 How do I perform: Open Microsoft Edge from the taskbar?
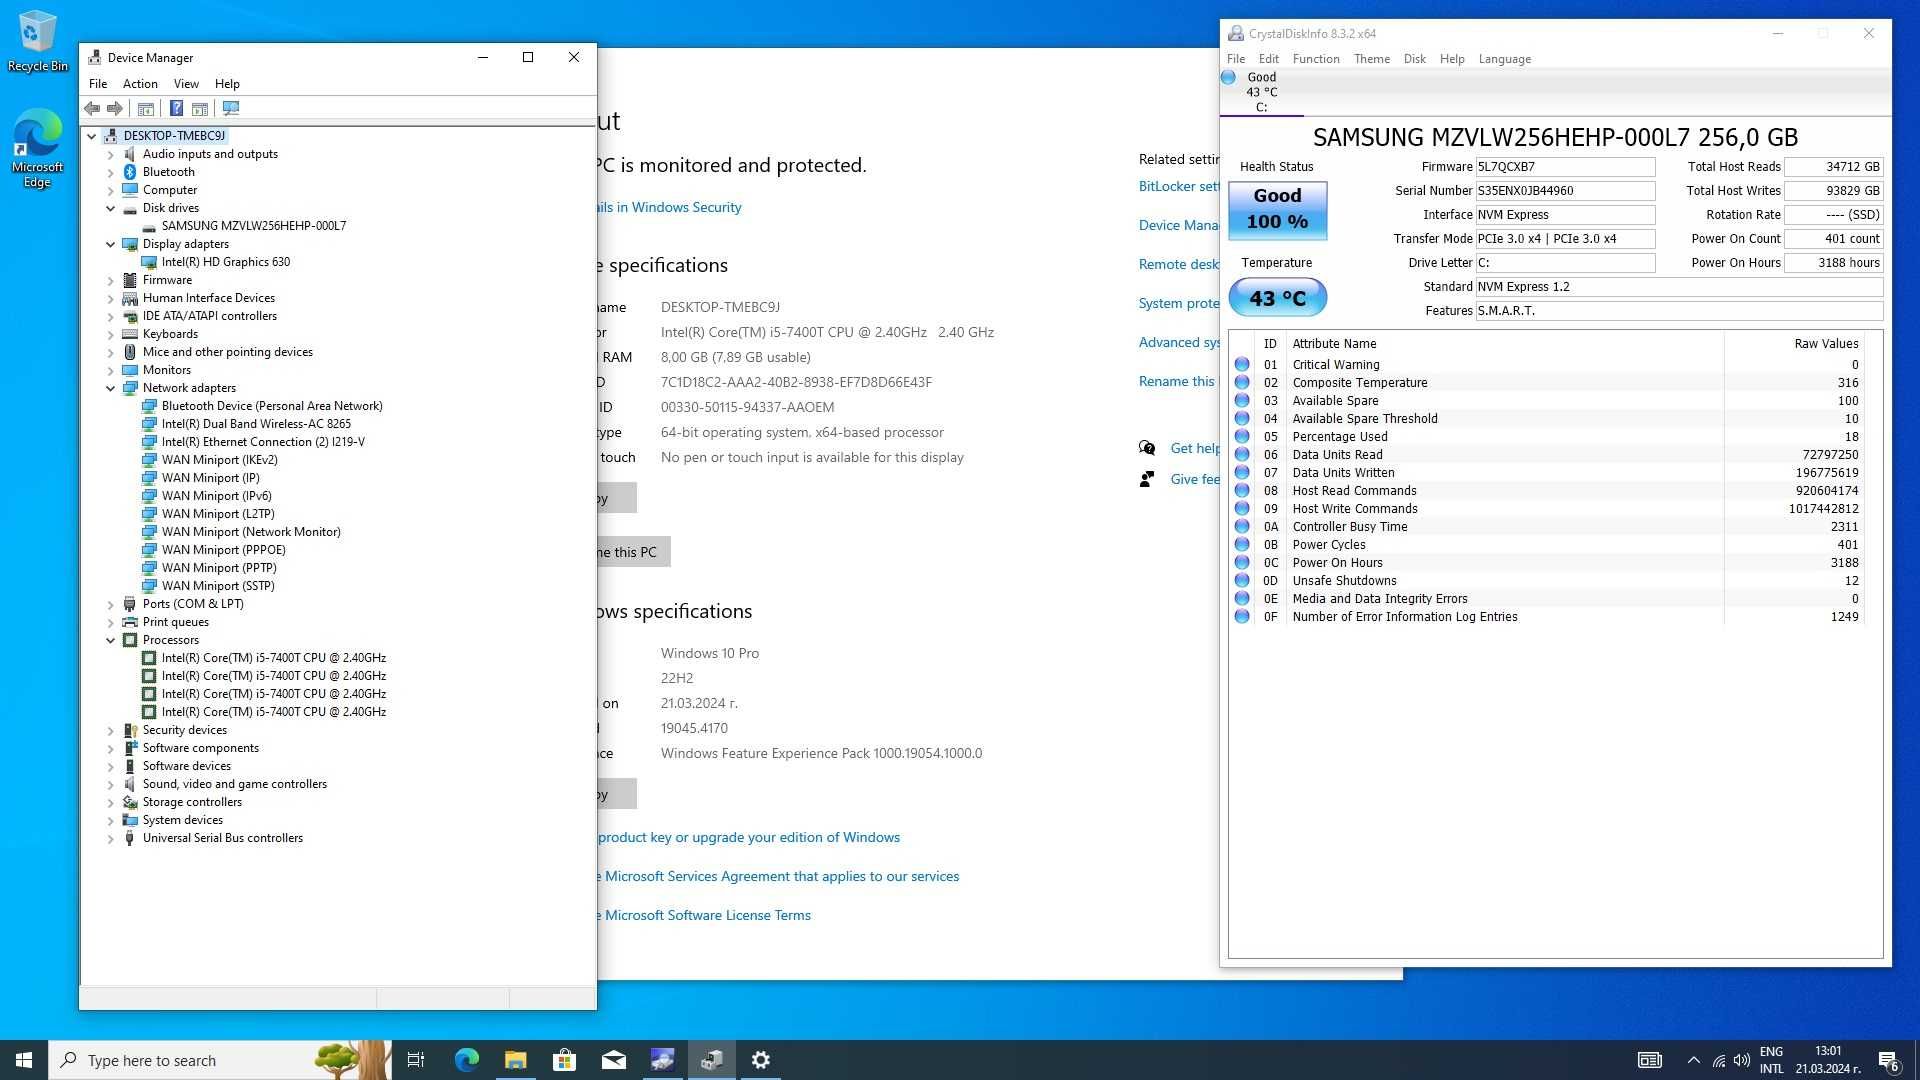tap(466, 1060)
